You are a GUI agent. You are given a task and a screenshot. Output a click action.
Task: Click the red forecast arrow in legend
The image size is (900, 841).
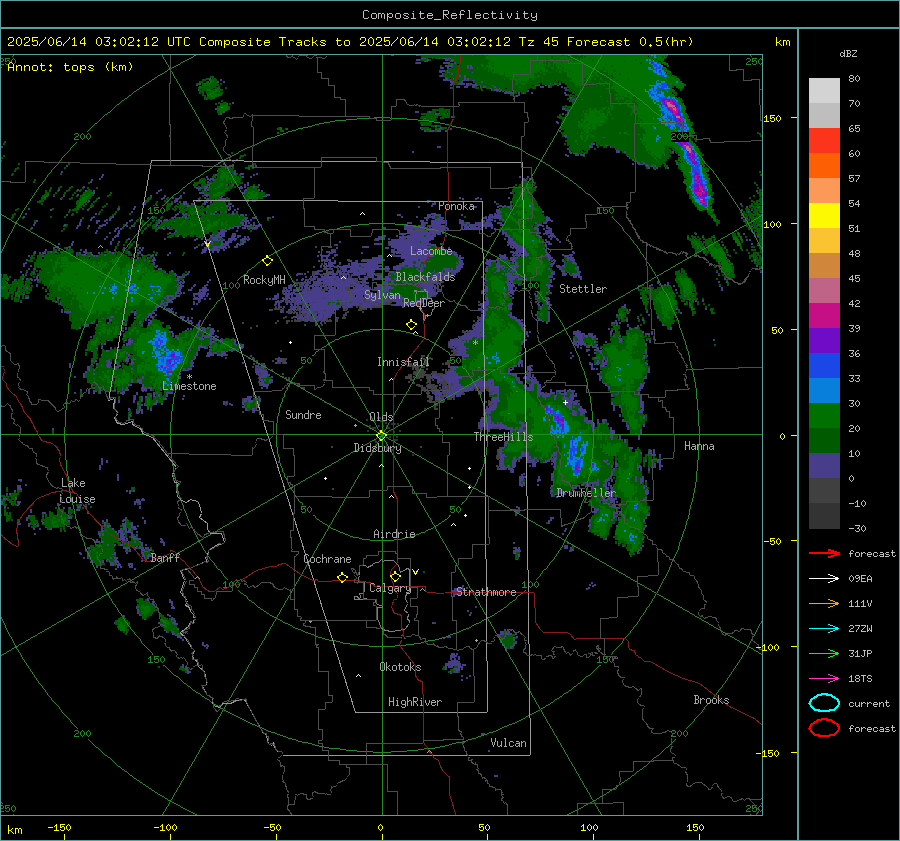tap(824, 553)
